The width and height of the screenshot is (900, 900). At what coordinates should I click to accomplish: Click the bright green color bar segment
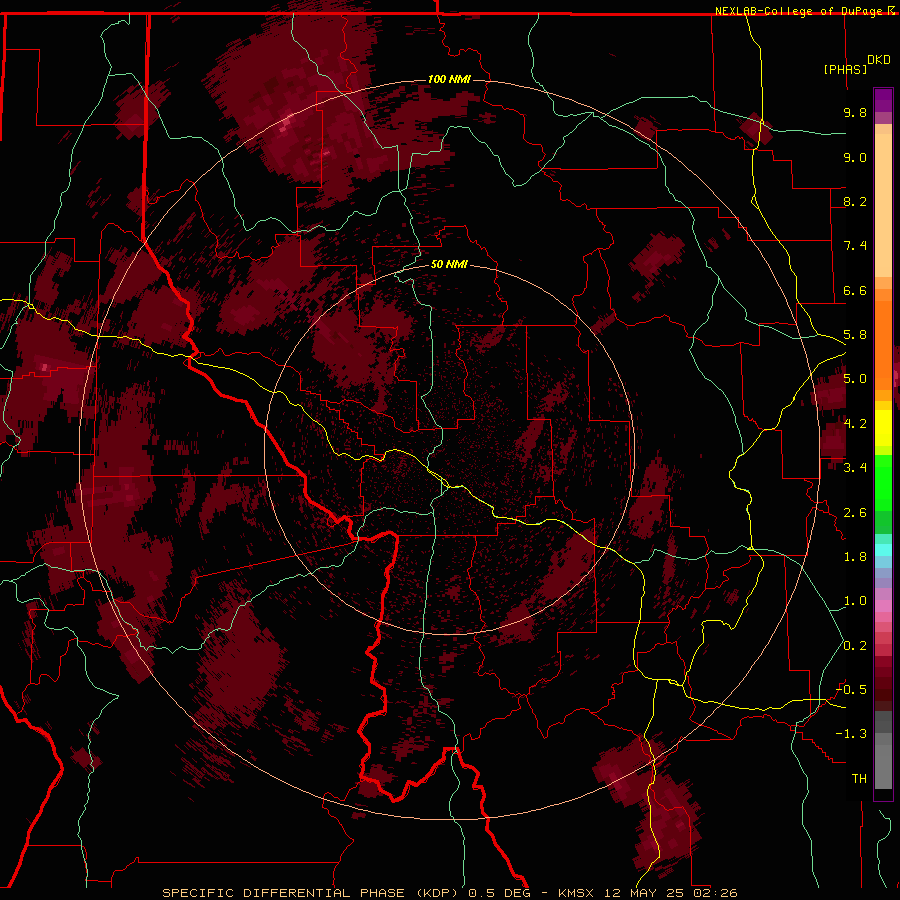[x=883, y=482]
